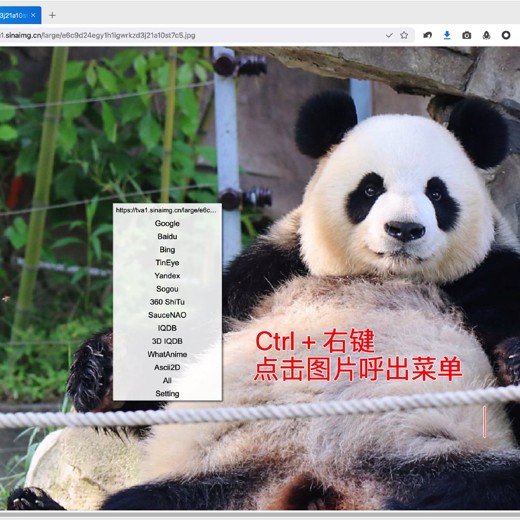Open the Setting entry in menu
Viewport: 520px width, 520px height.
167,393
